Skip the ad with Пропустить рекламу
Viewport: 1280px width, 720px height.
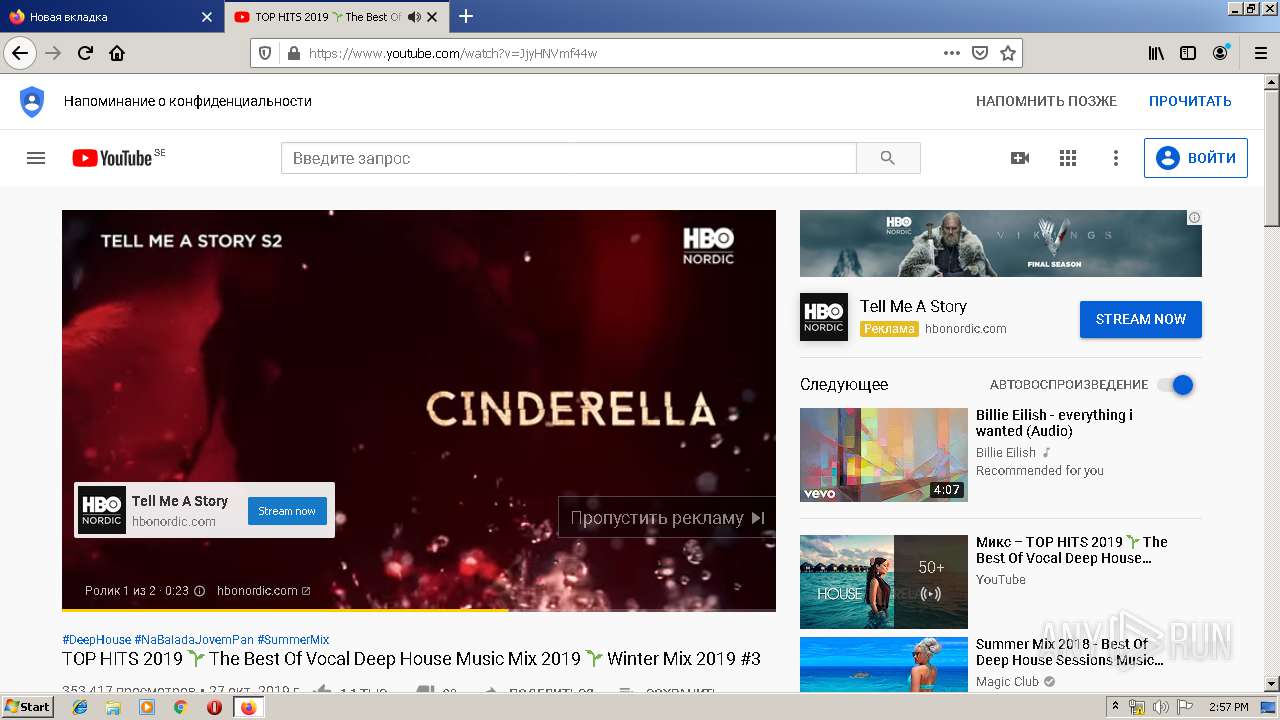coord(667,518)
